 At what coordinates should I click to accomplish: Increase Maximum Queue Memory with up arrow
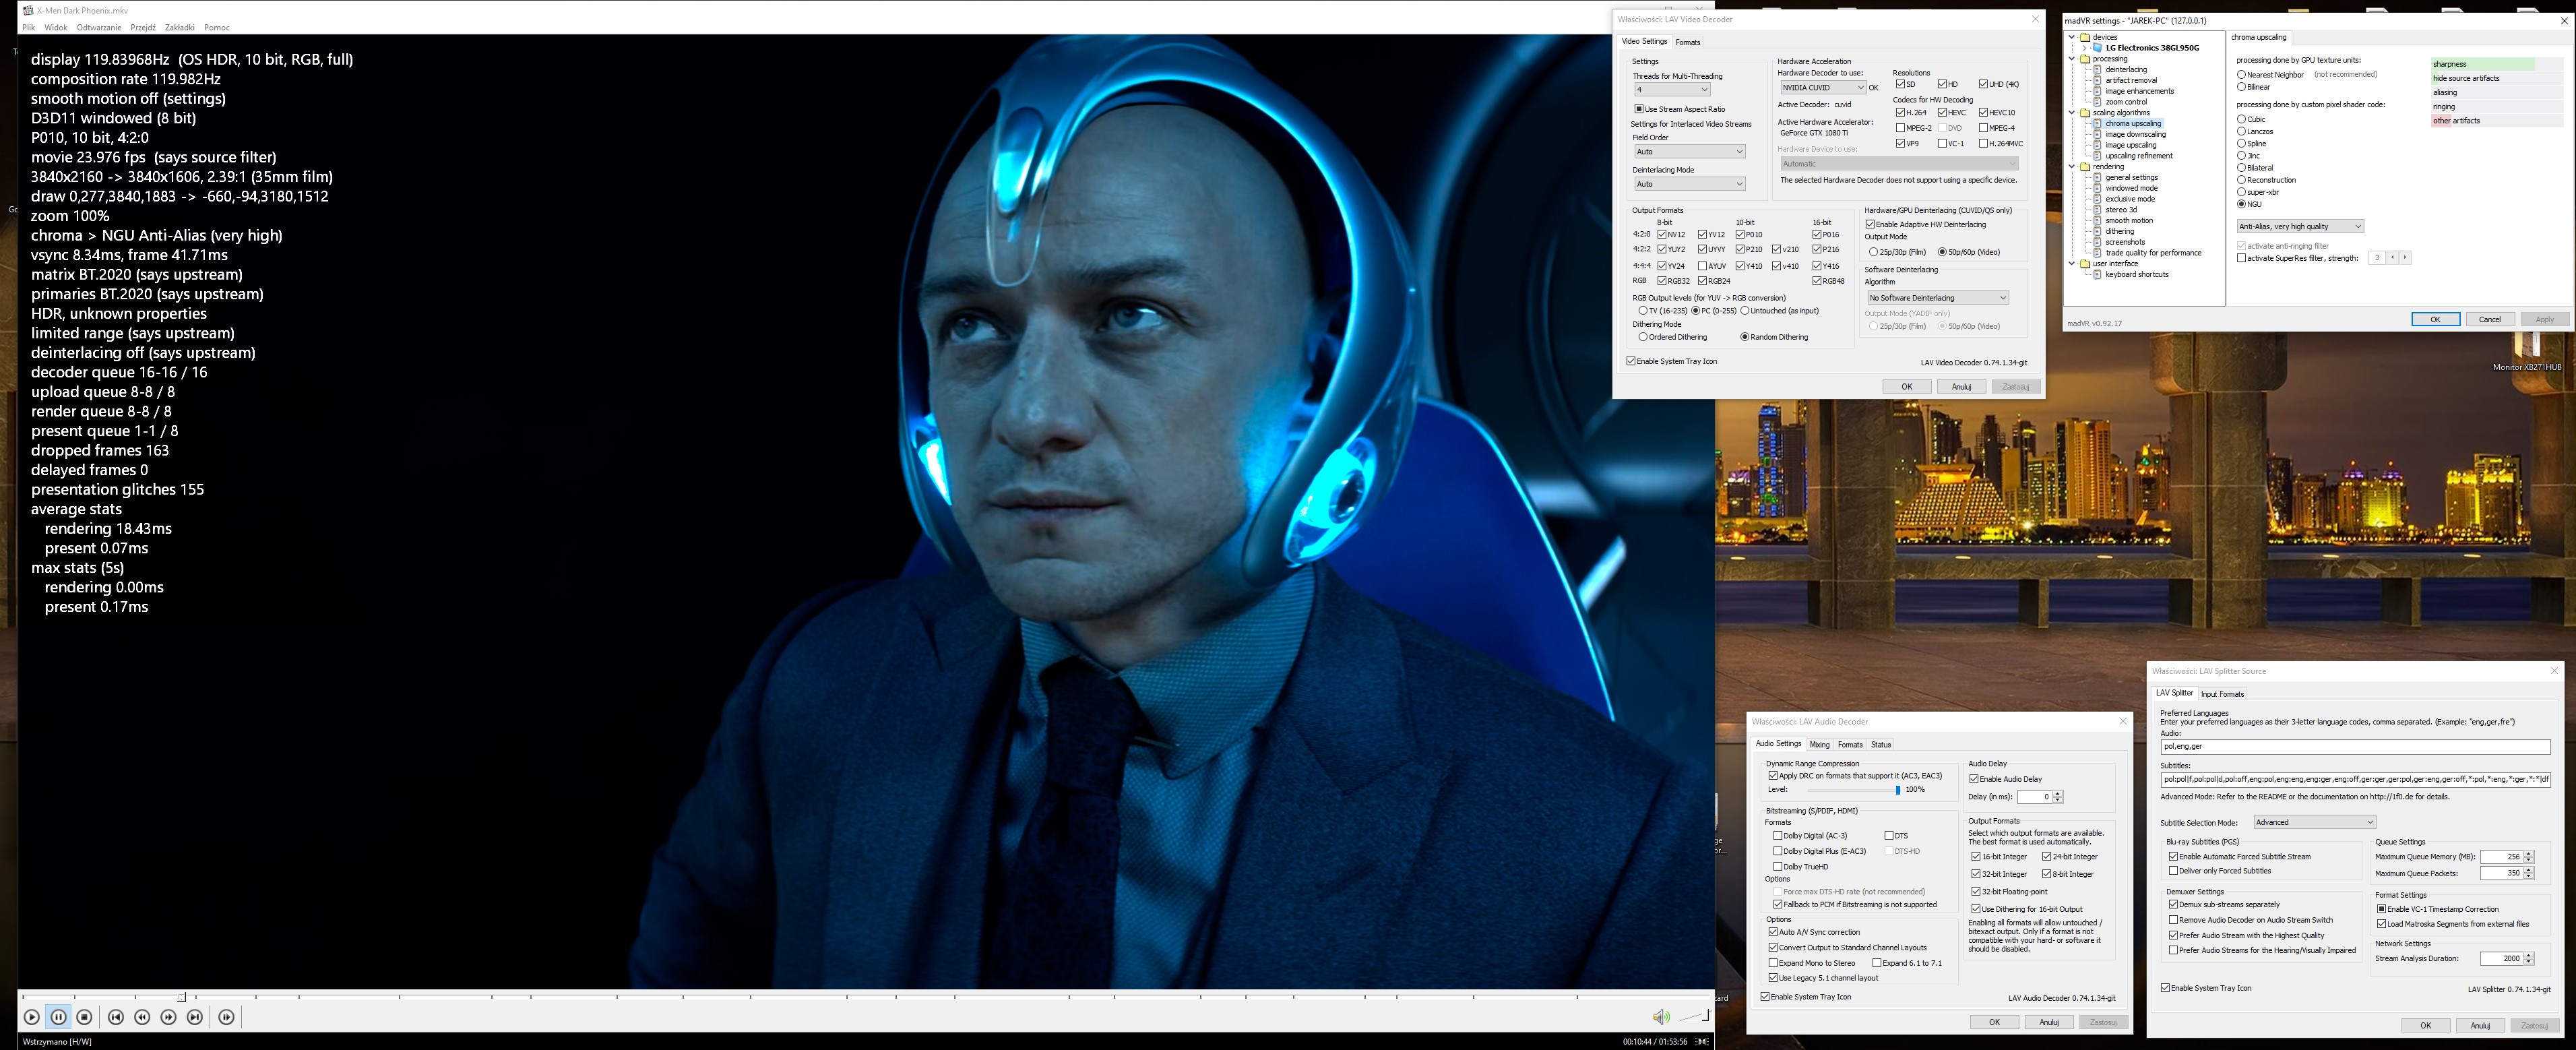pyautogui.click(x=2529, y=854)
